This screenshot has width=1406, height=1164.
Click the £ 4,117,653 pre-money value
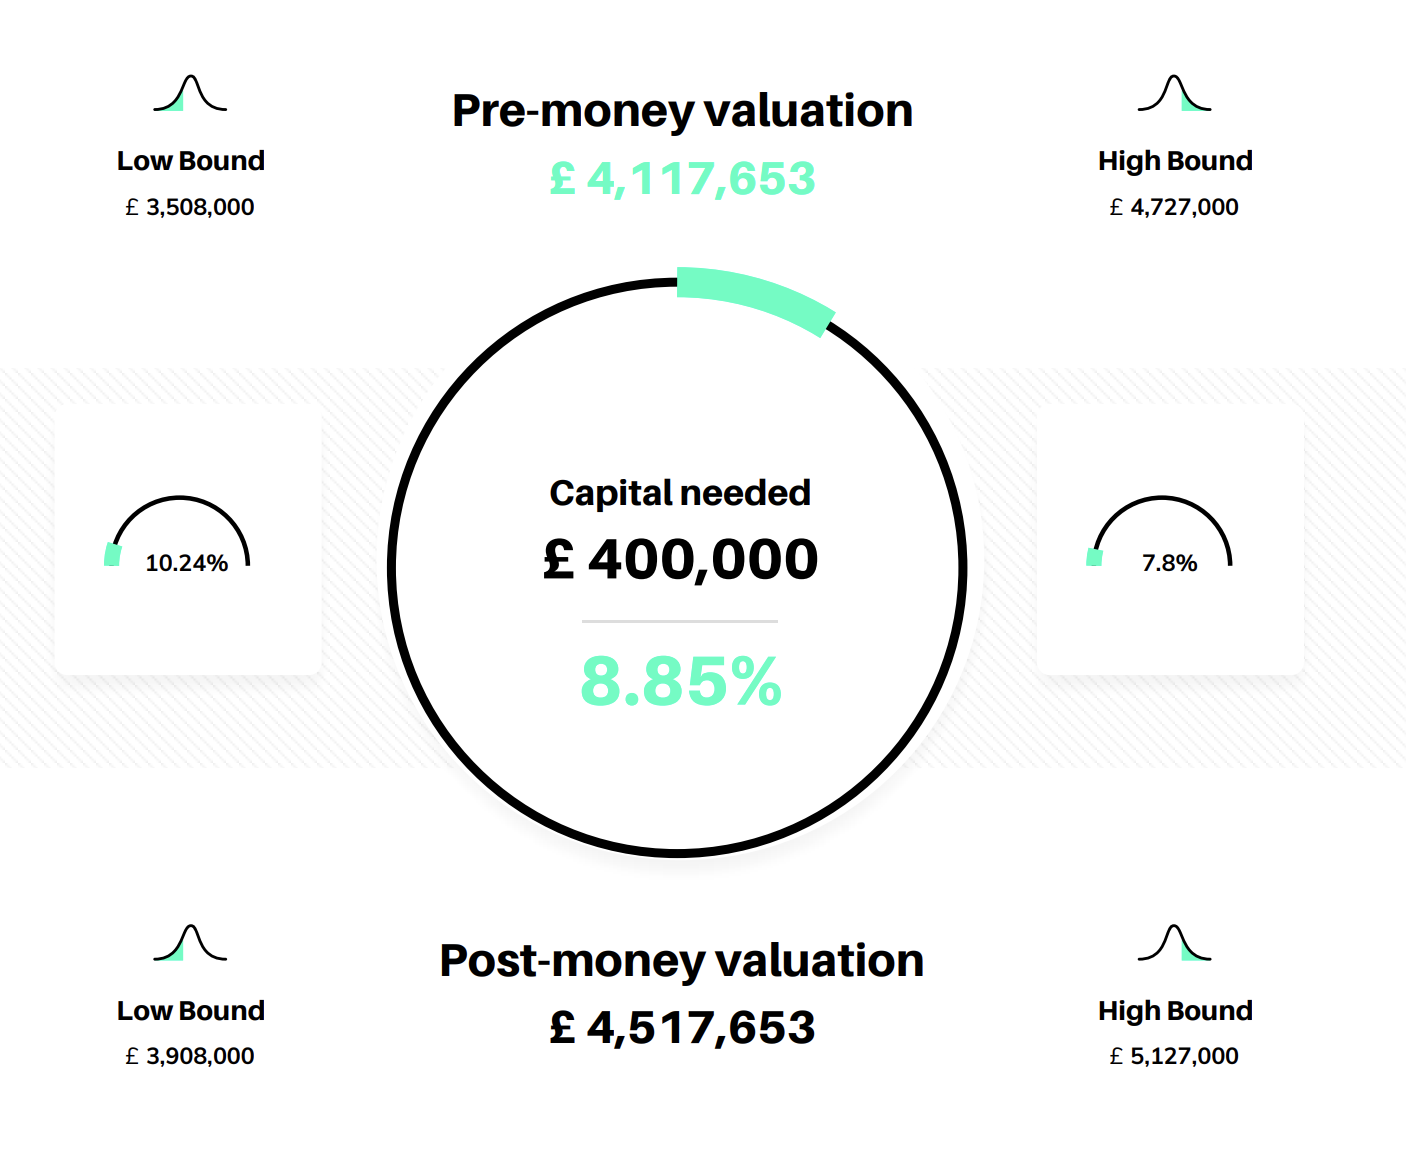pyautogui.click(x=682, y=180)
